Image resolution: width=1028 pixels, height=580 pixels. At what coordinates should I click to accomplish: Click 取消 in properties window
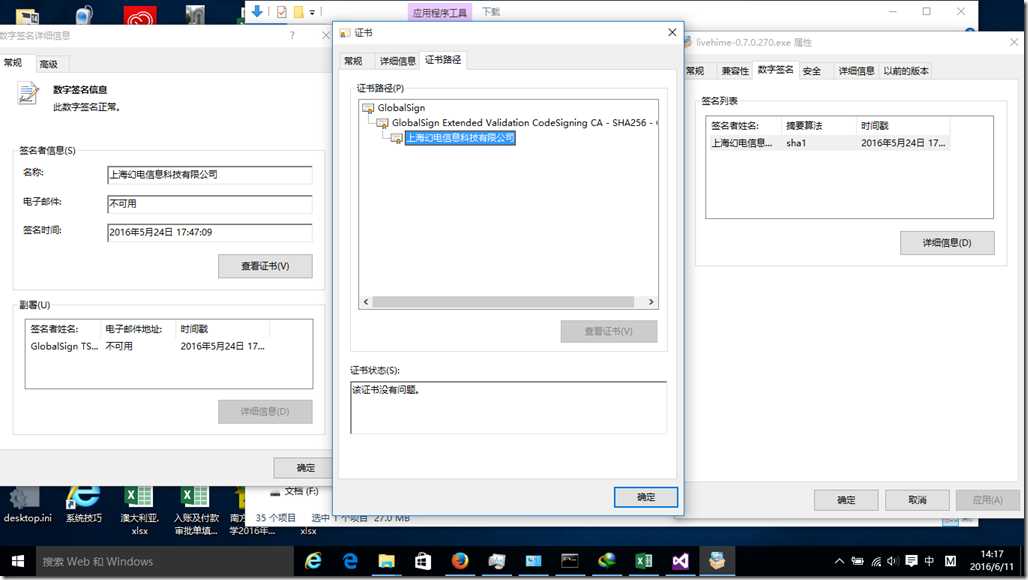(x=917, y=500)
